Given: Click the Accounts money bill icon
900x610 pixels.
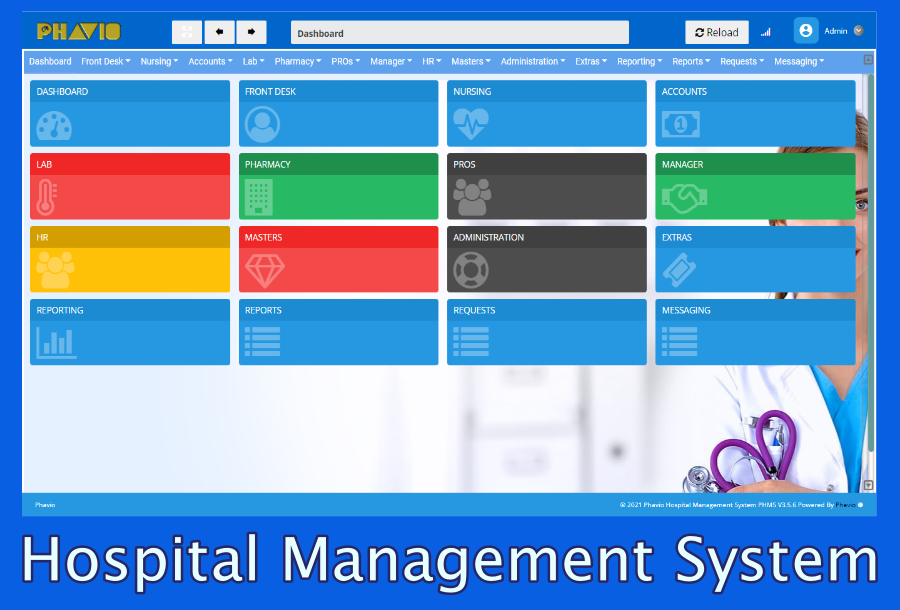Looking at the screenshot, I should 680,125.
